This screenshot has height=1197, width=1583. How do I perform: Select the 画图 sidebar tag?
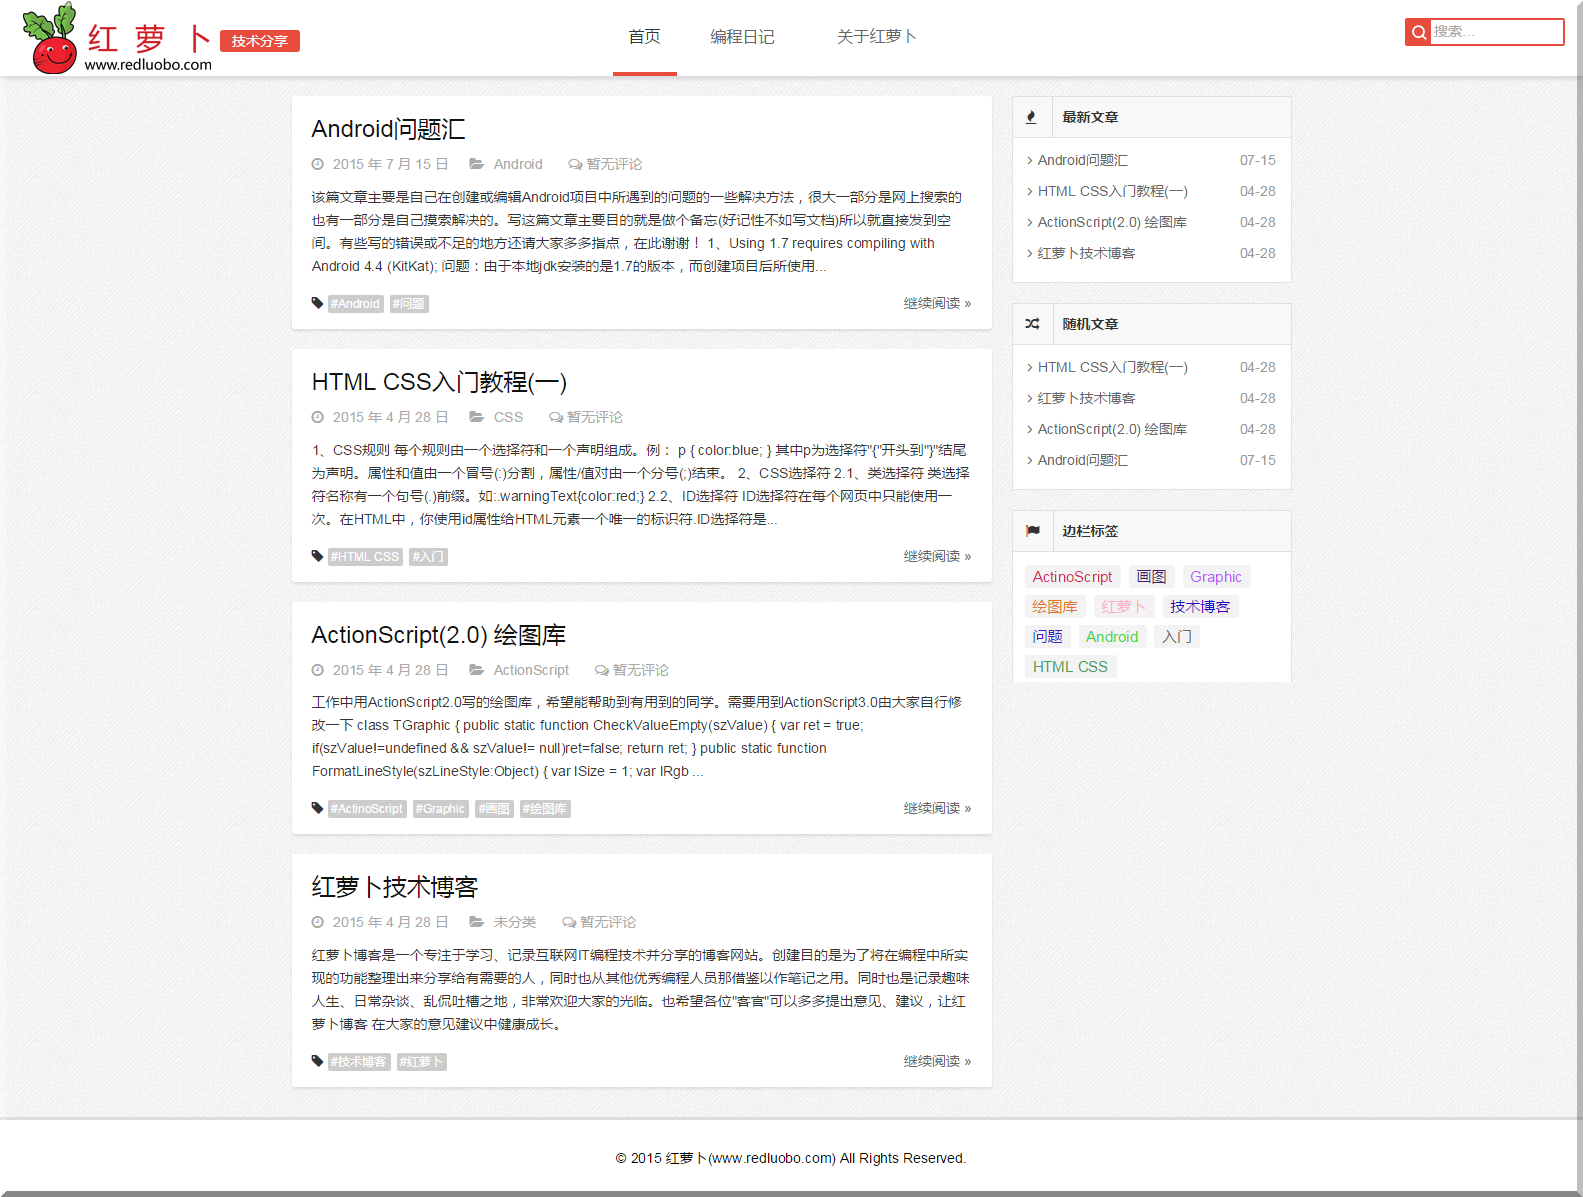[1152, 577]
